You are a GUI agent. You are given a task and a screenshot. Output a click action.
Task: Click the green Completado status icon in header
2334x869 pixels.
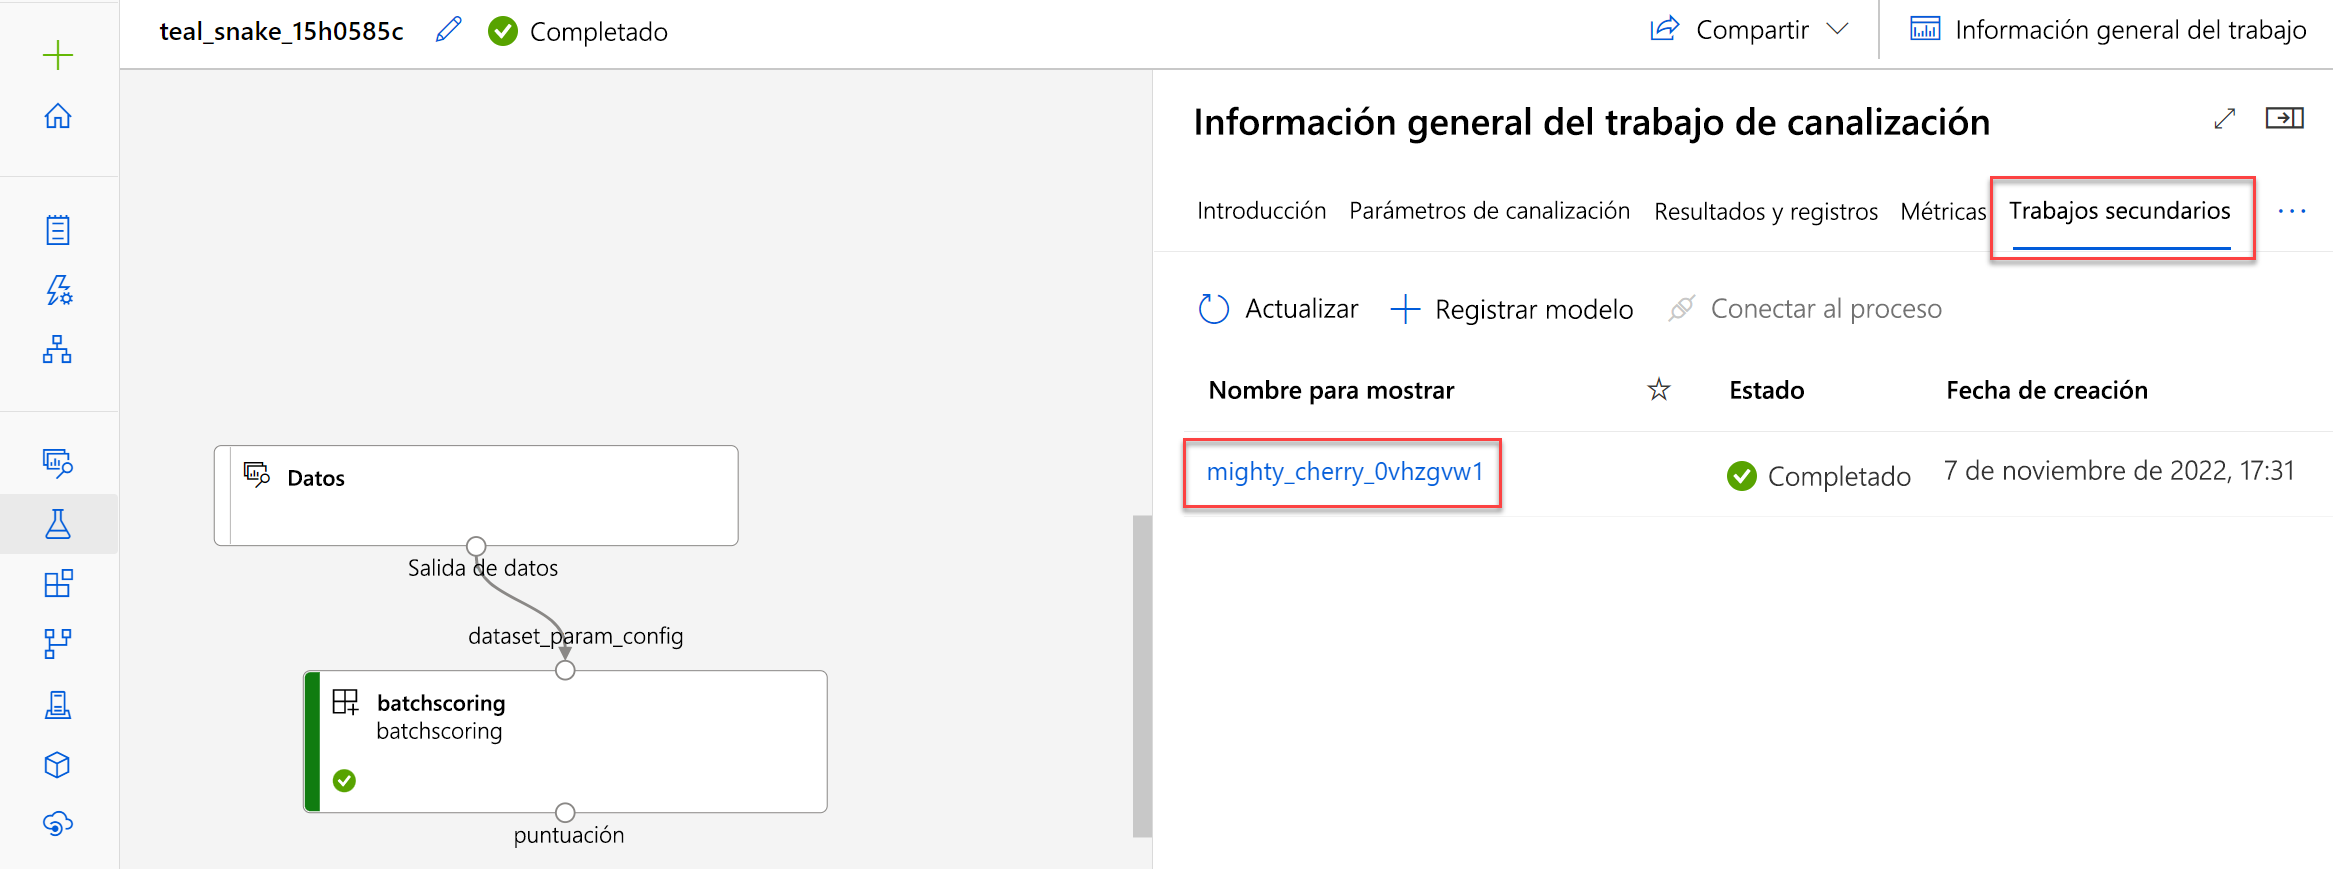click(x=503, y=32)
